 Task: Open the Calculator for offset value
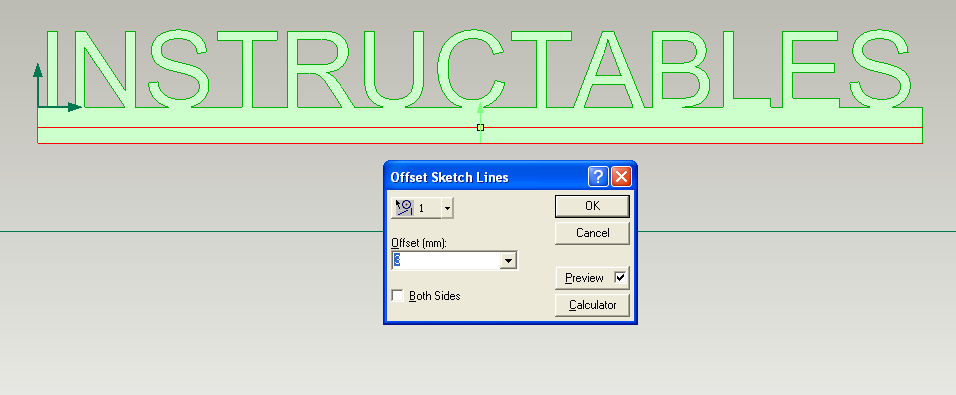tap(592, 305)
